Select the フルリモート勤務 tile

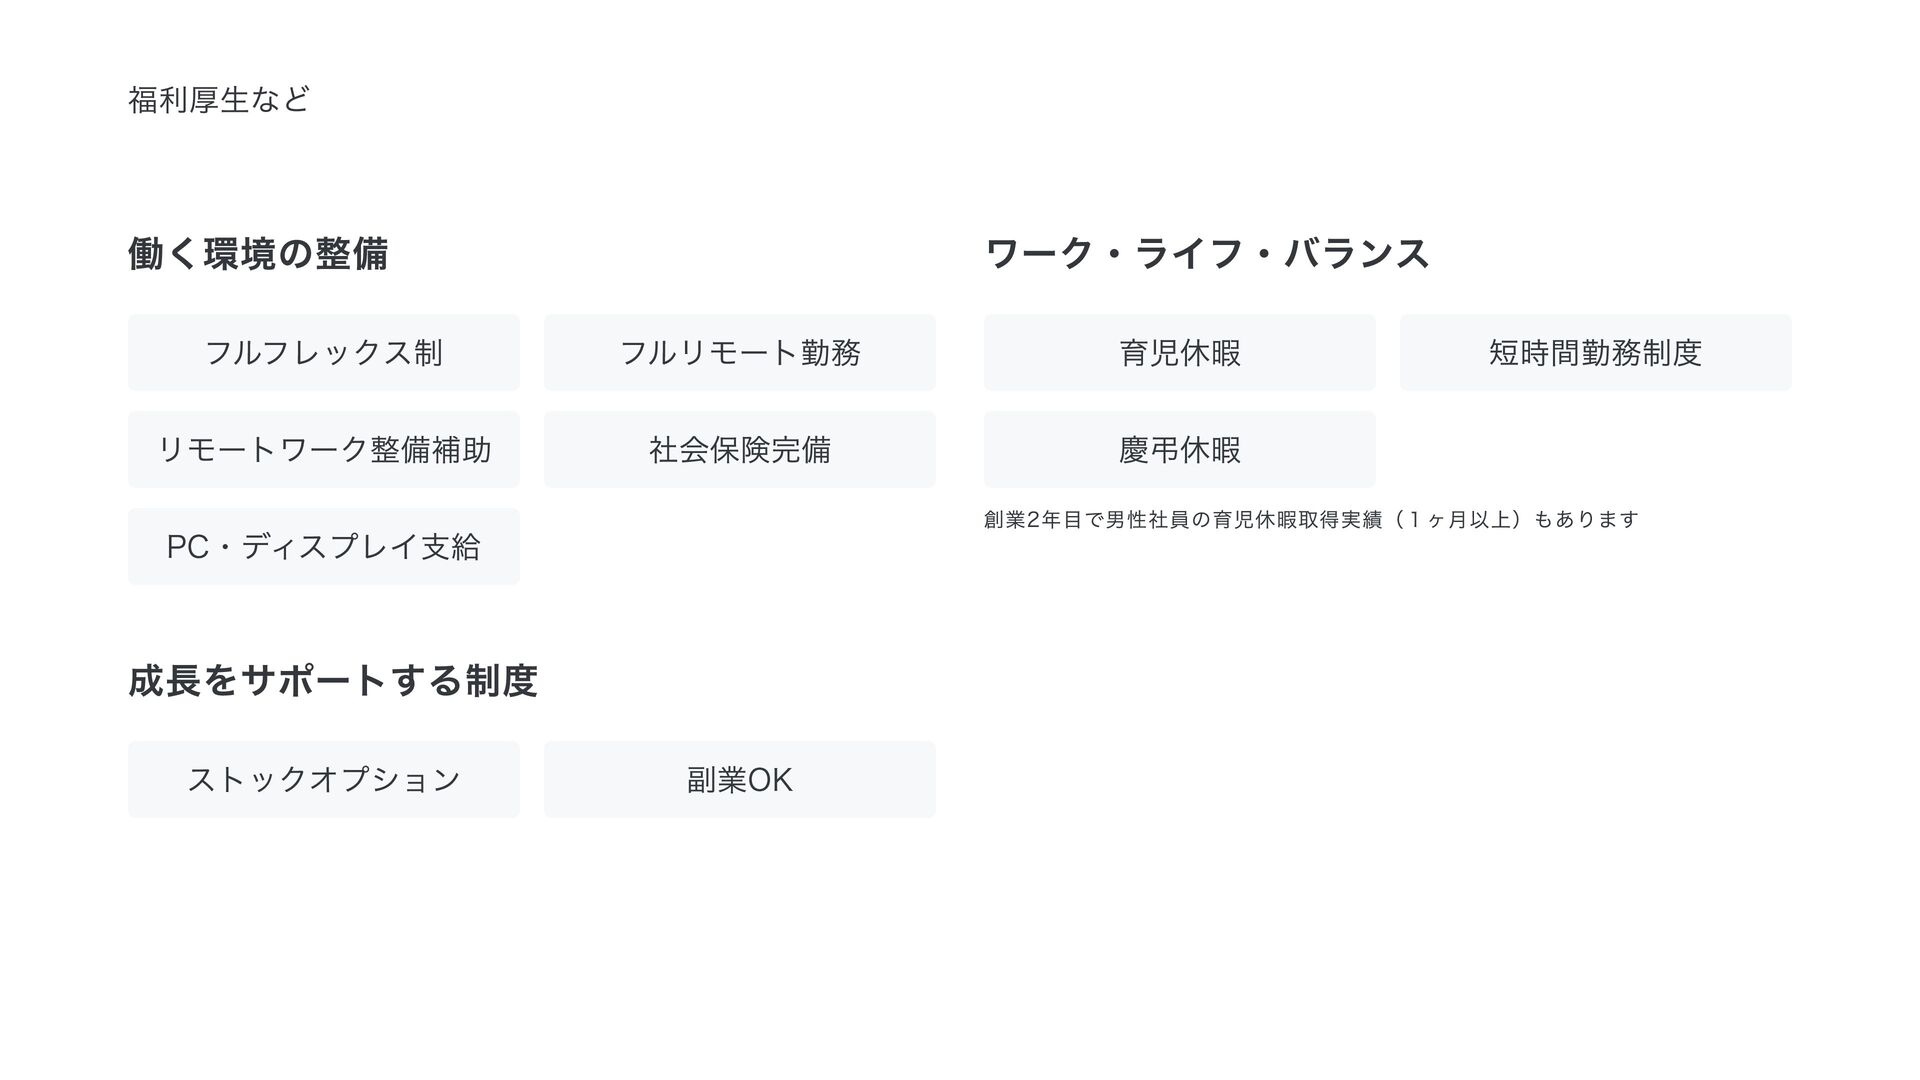coord(740,352)
